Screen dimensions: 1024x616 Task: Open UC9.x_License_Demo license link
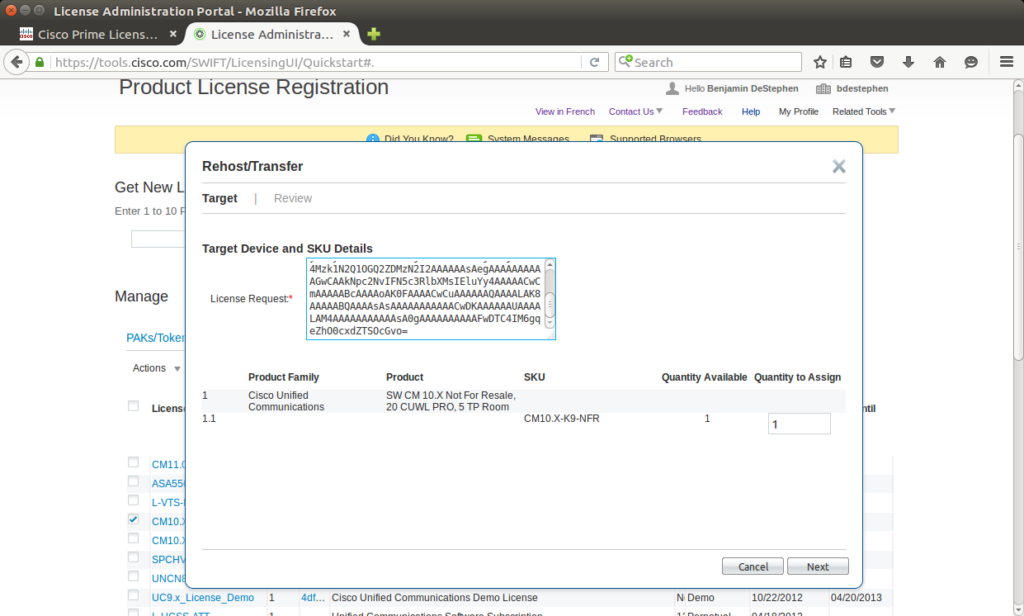(202, 598)
